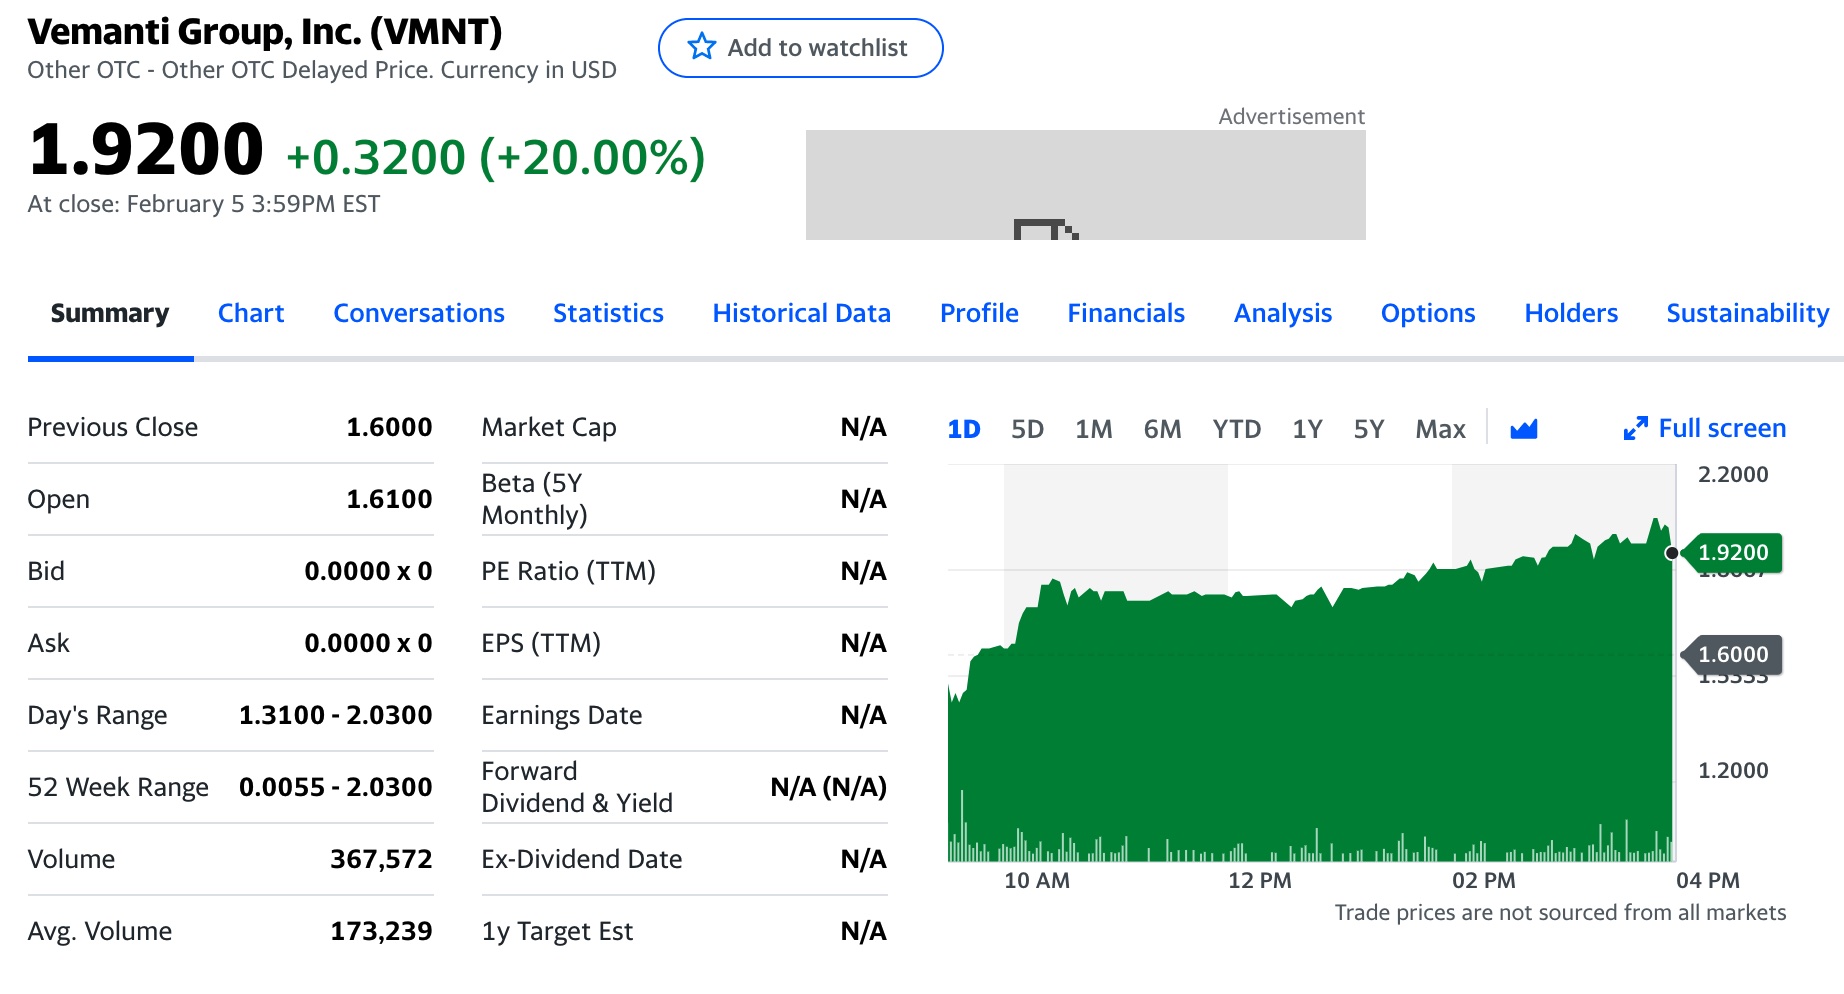Set chart range to 6M
This screenshot has height=994, width=1844.
(x=1162, y=429)
